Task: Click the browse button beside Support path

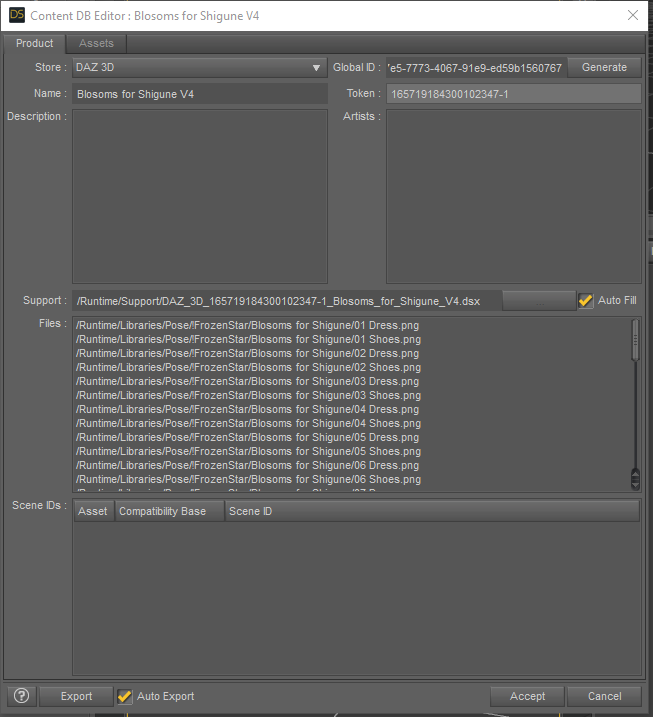Action: tap(539, 301)
